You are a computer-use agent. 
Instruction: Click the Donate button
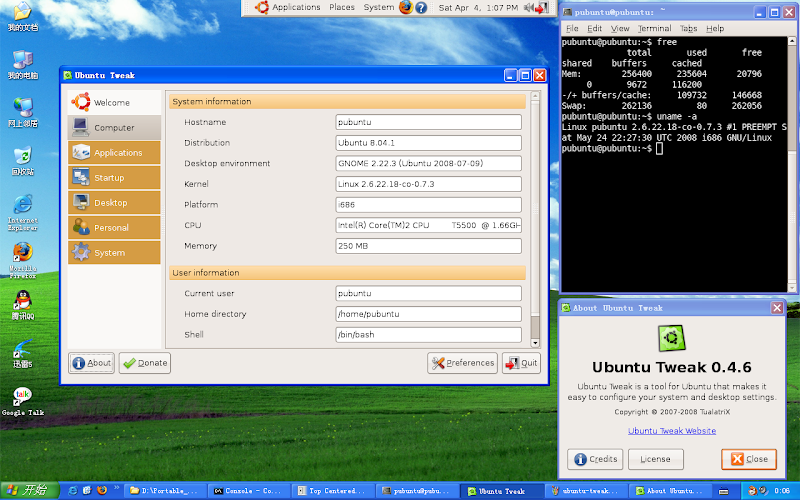pos(144,363)
